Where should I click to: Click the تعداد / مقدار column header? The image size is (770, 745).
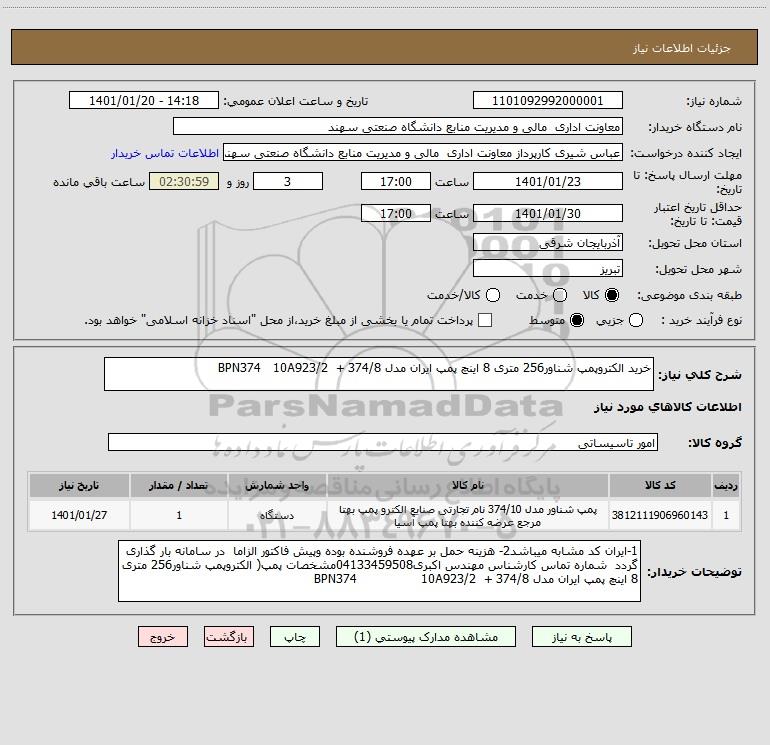[x=178, y=485]
